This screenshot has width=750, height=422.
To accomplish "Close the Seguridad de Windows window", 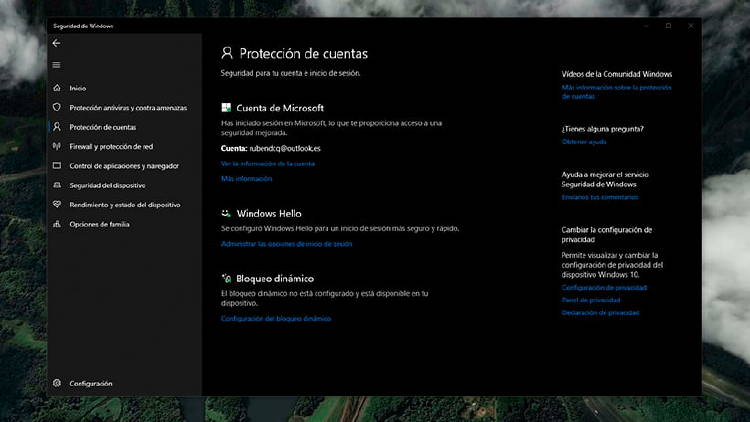I will (691, 26).
